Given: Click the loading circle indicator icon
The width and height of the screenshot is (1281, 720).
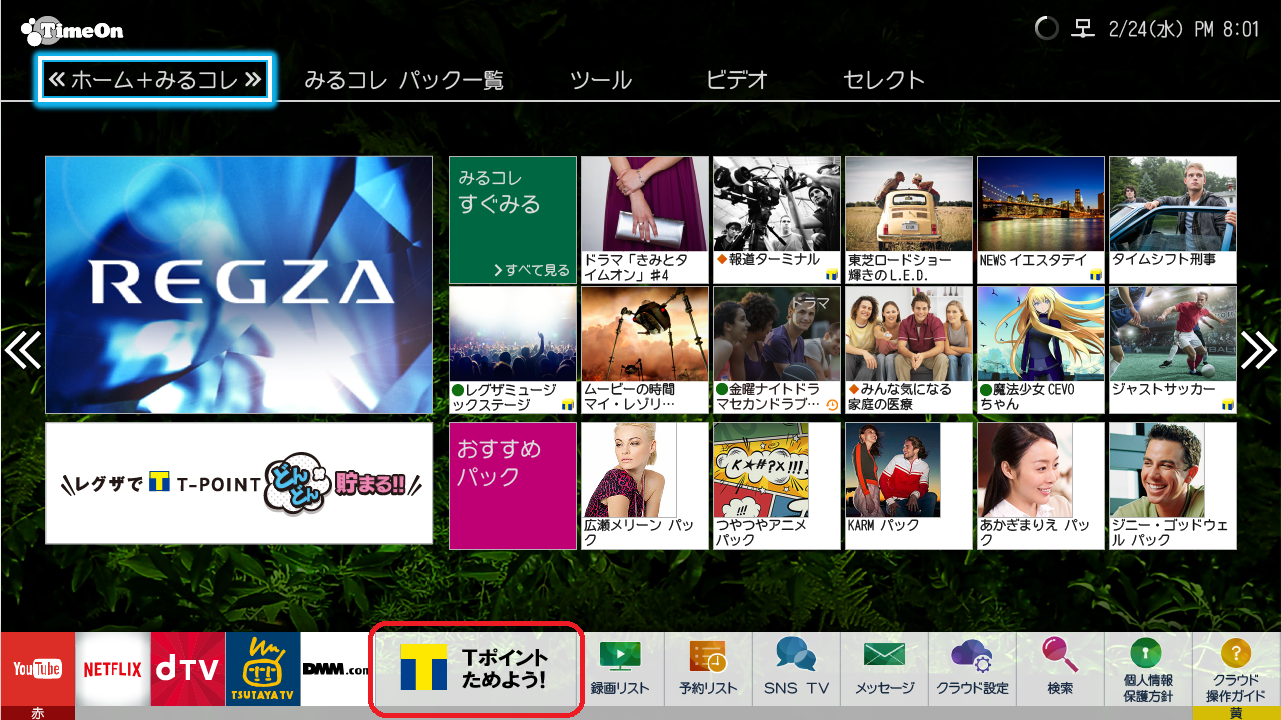Looking at the screenshot, I should coord(1046,28).
